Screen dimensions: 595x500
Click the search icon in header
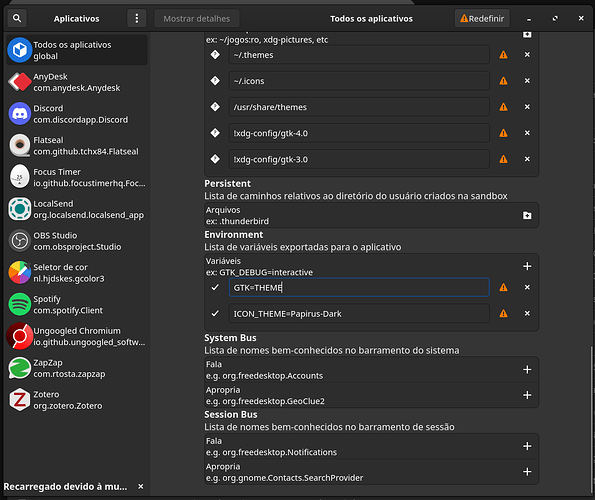click(17, 18)
